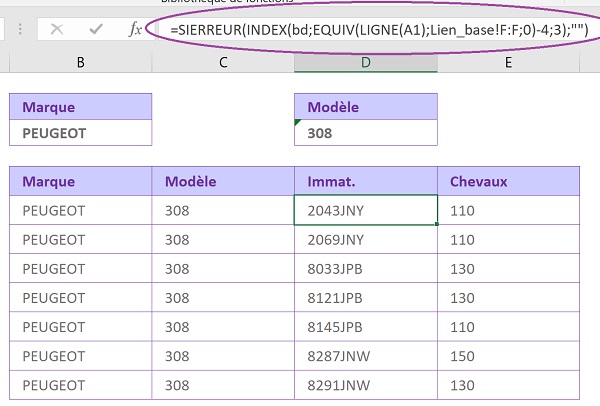Cancel the formula edit with X icon
The image size is (600, 406).
[x=57, y=29]
